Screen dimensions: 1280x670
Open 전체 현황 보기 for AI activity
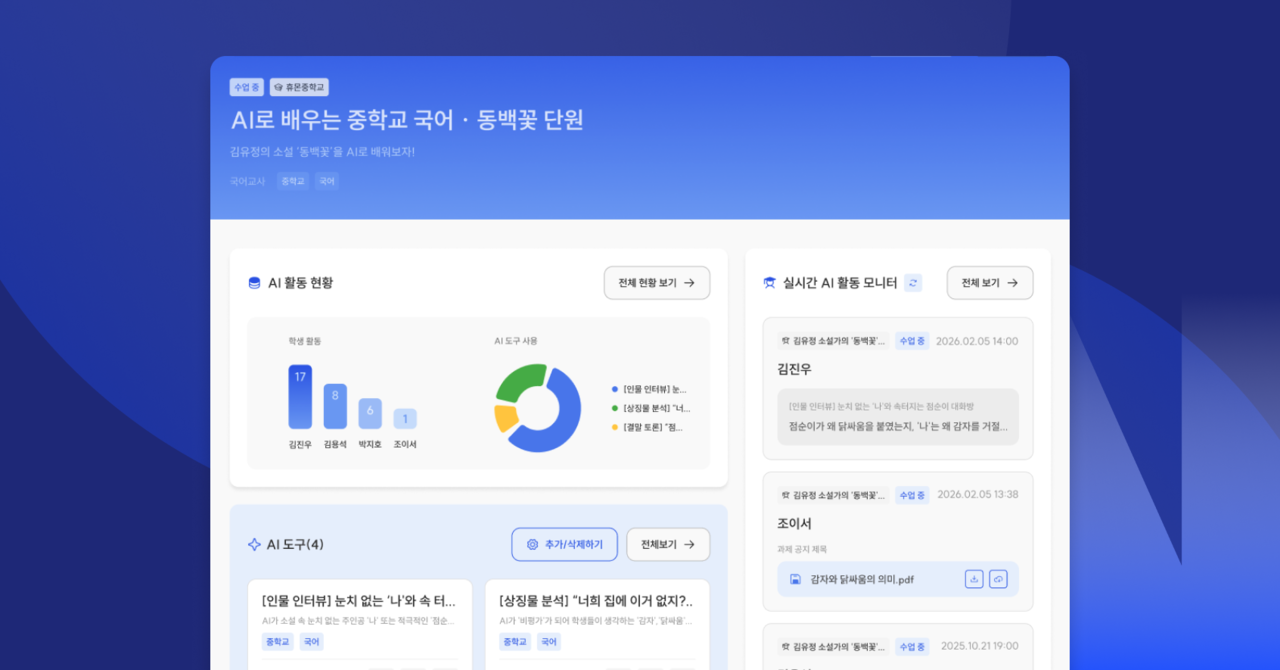click(657, 283)
